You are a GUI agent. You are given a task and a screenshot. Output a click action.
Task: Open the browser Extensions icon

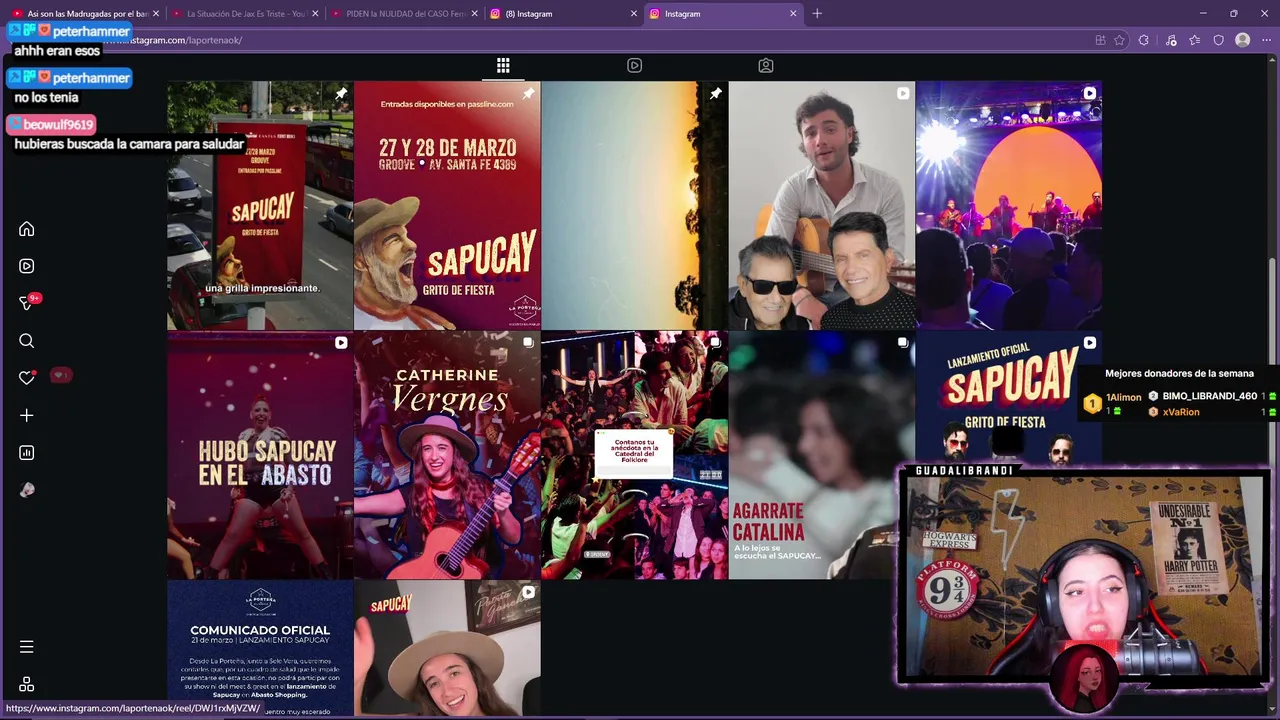point(1144,40)
